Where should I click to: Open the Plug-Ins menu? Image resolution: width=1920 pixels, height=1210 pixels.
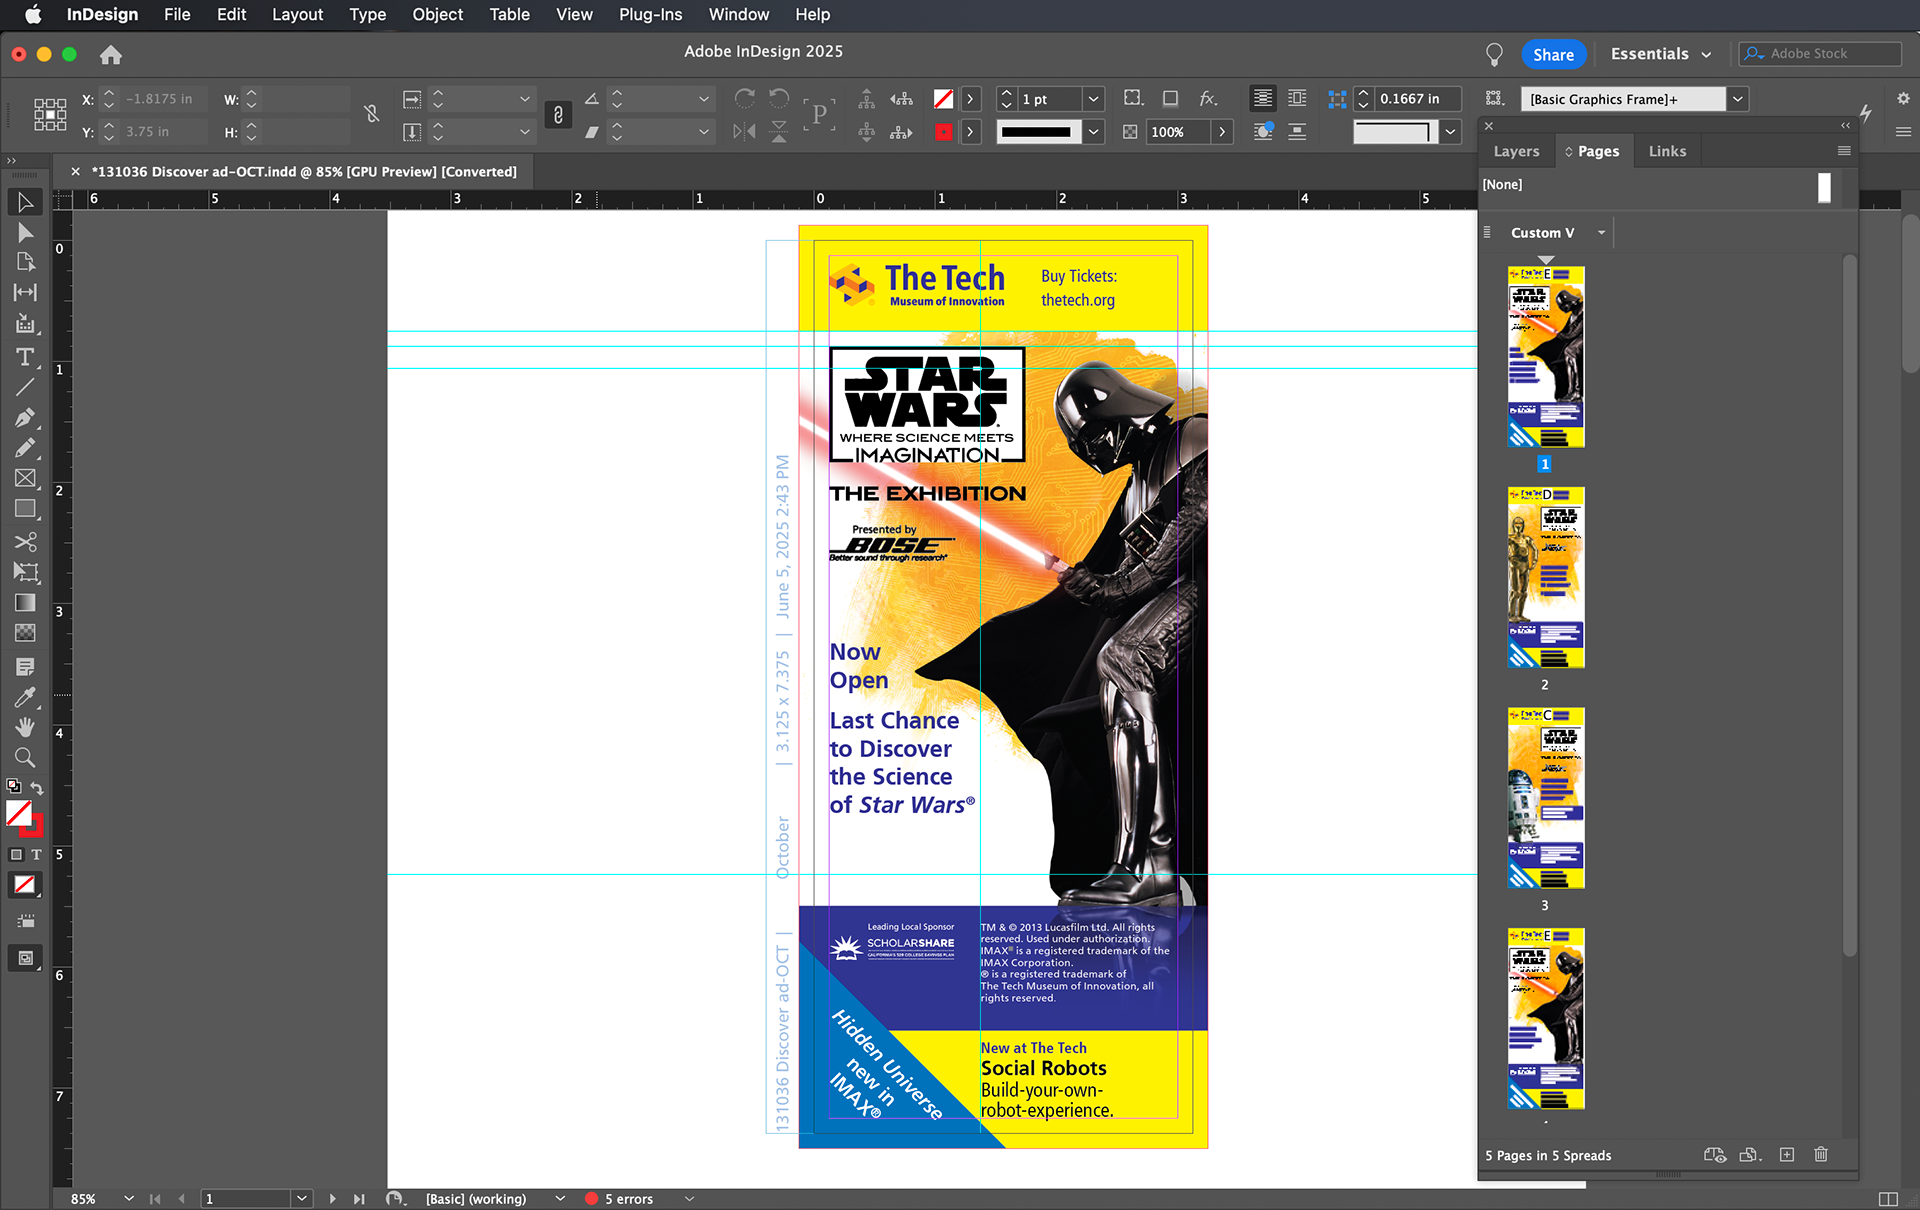coord(650,14)
